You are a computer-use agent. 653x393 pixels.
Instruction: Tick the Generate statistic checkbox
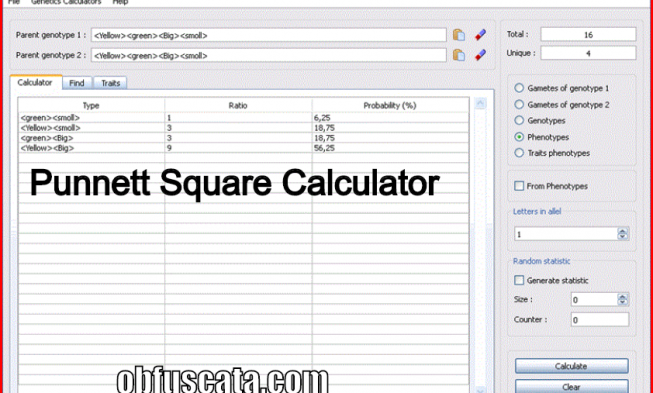519,281
